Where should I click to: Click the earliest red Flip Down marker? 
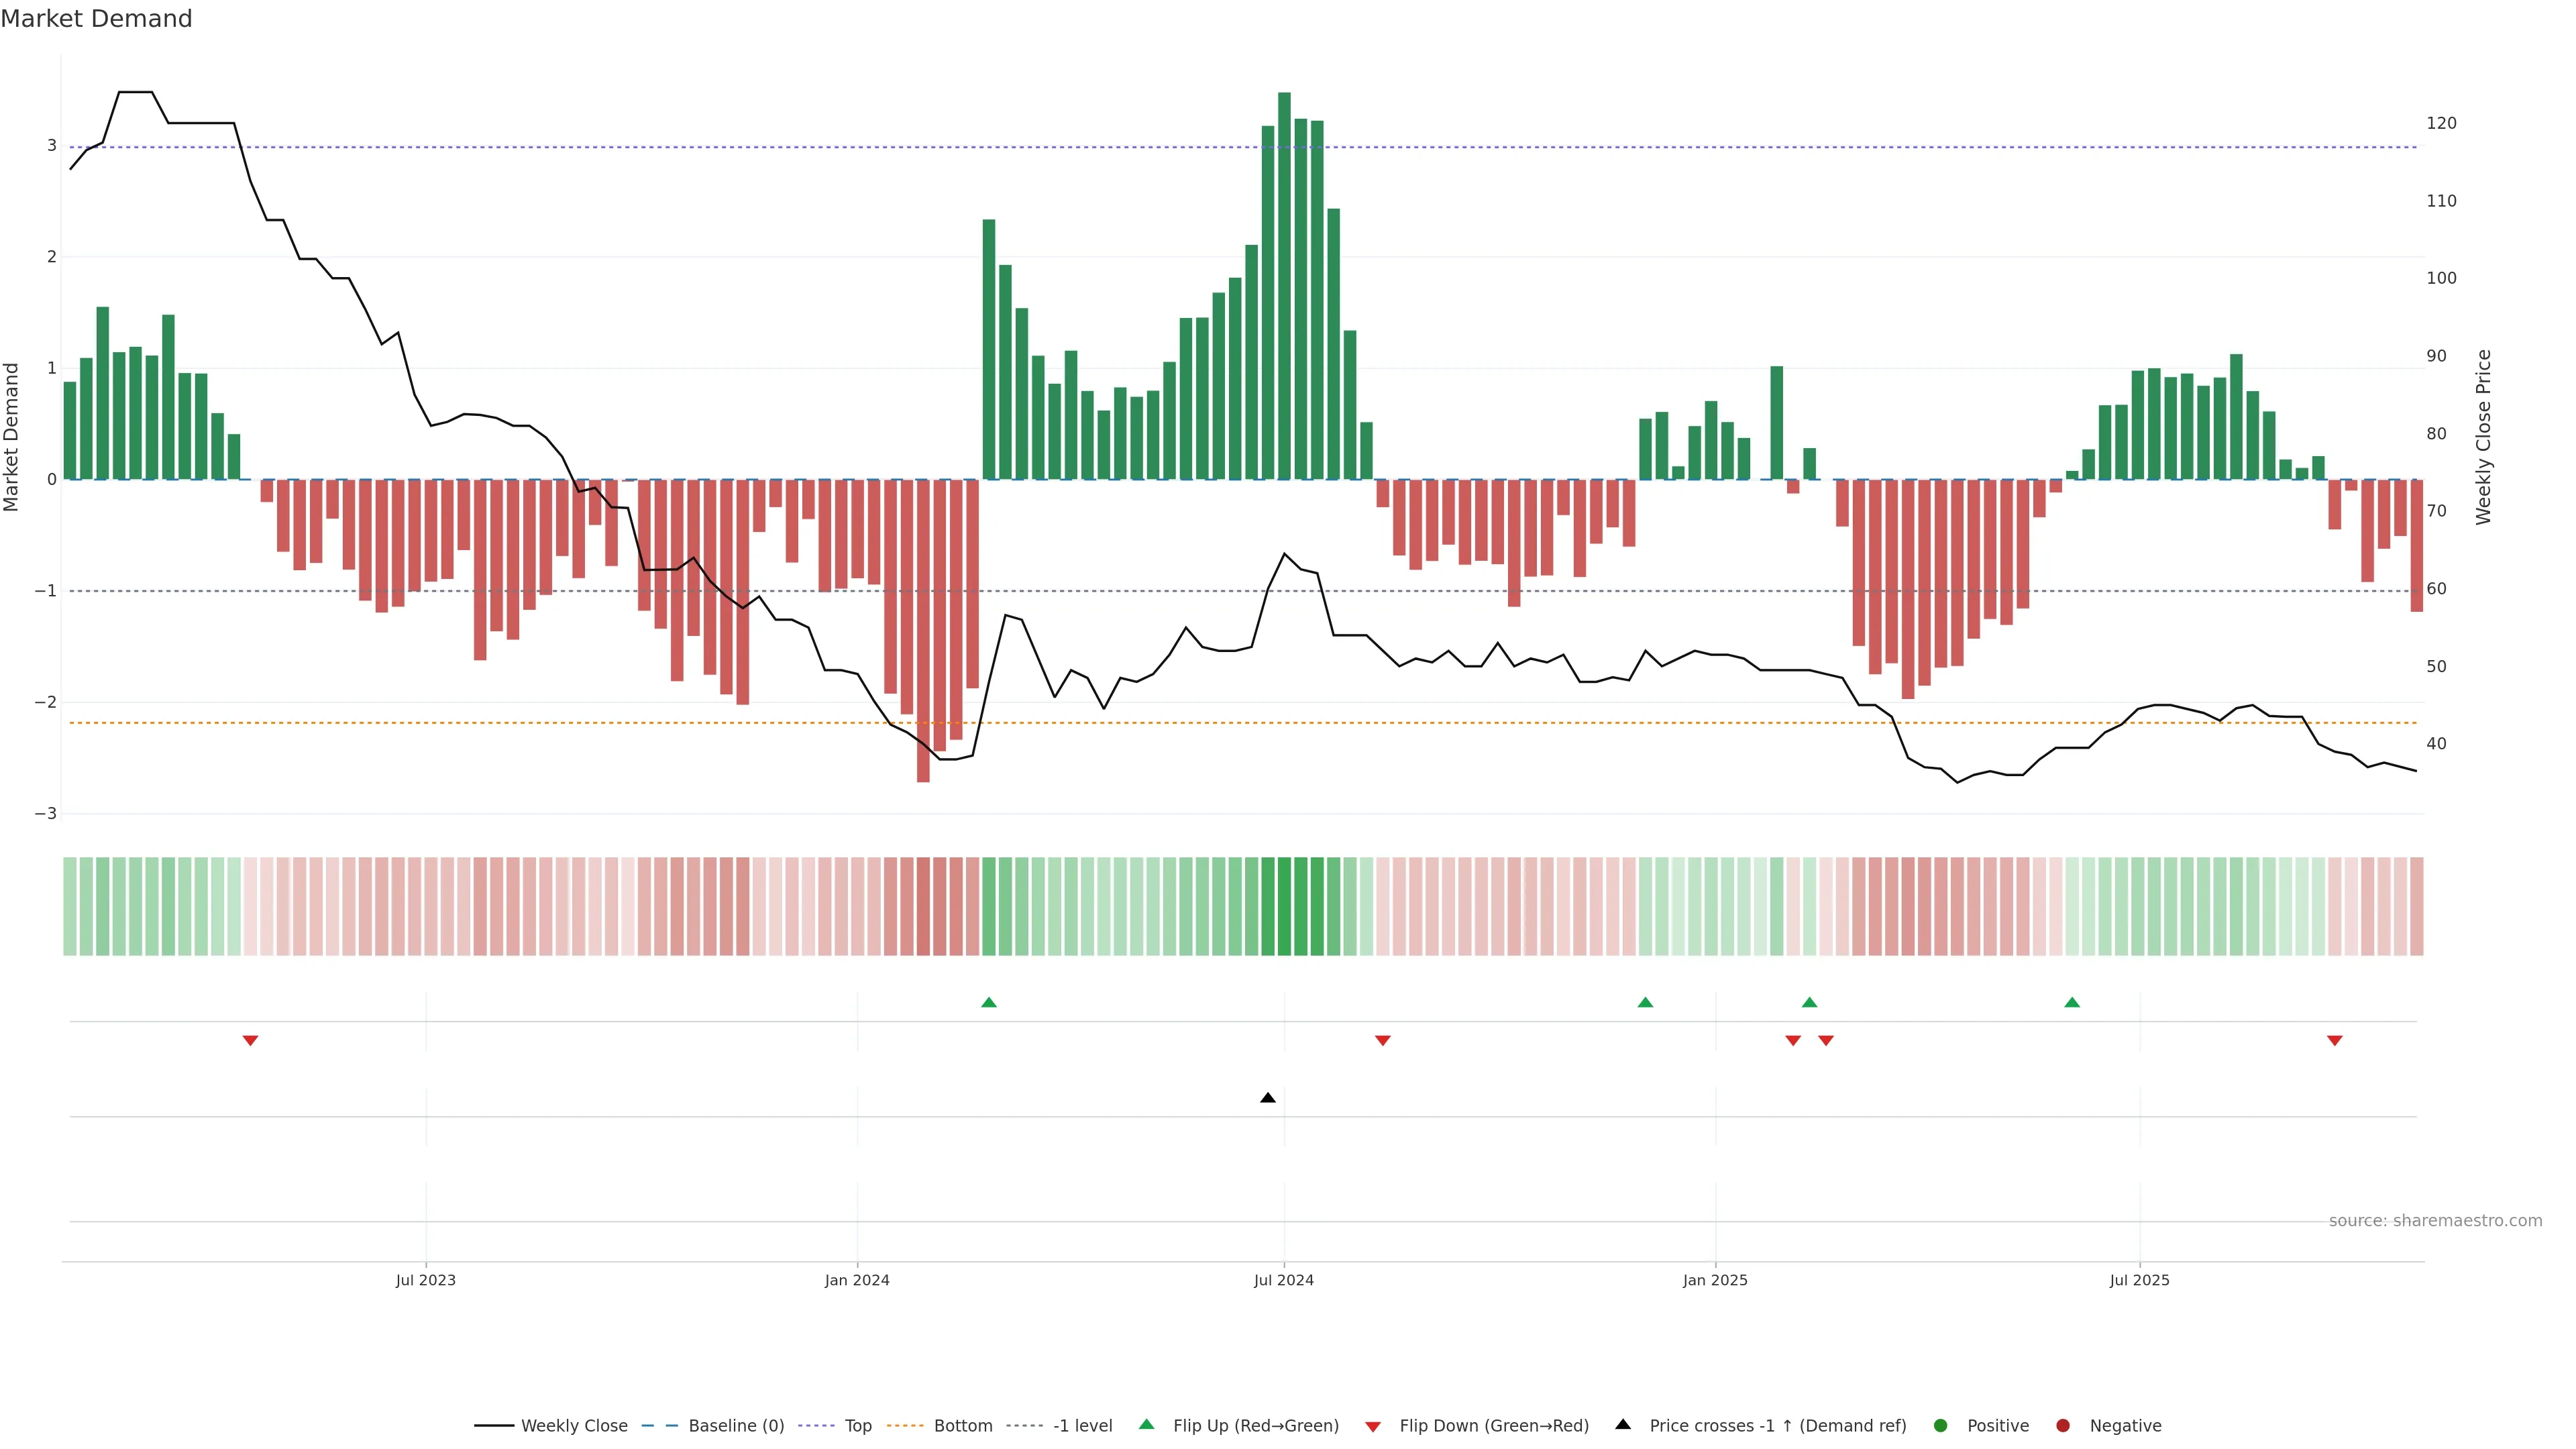(x=250, y=1040)
